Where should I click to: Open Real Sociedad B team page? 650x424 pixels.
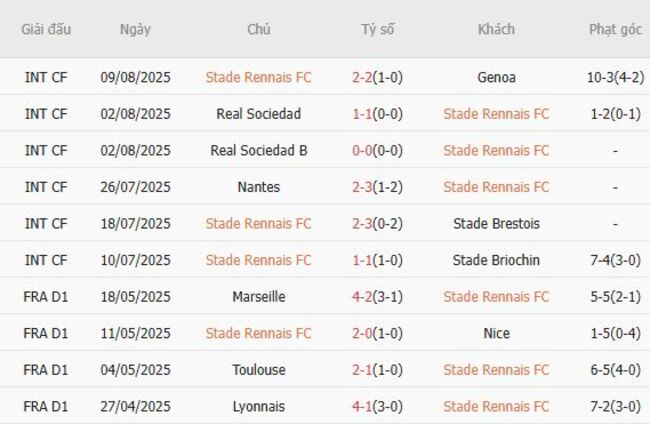[258, 150]
